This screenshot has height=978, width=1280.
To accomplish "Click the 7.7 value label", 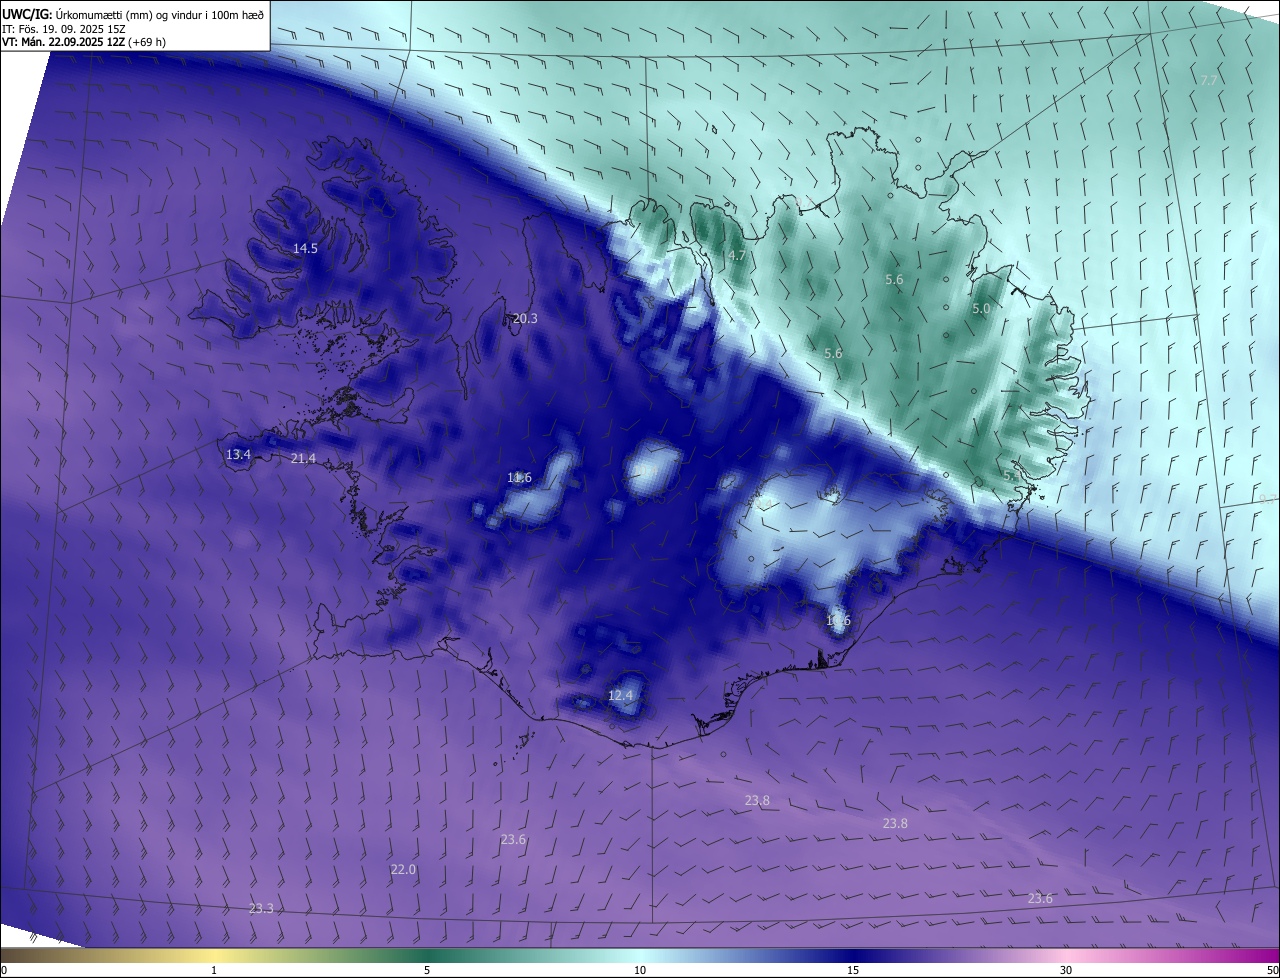I will [1209, 80].
